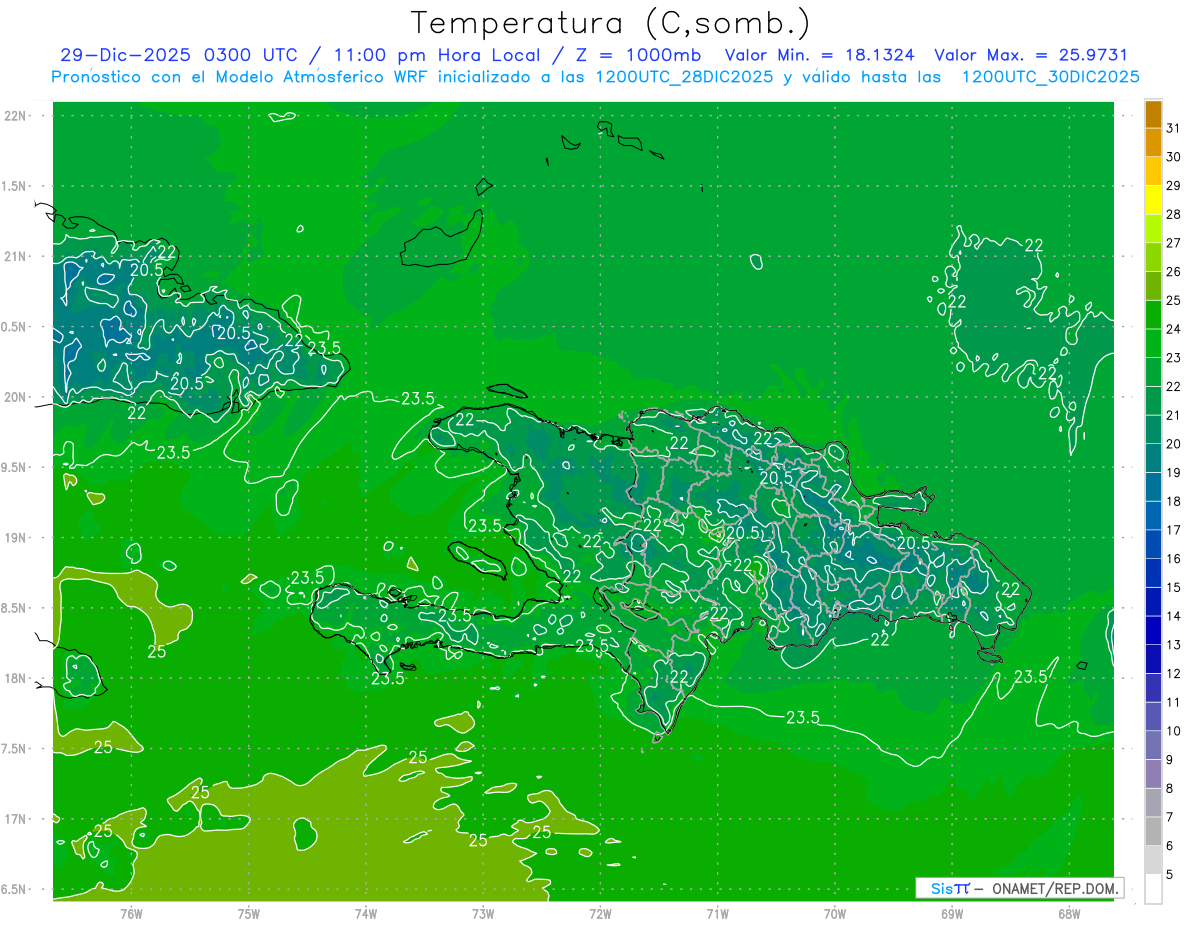Click the longitude axis label "69W"
Image resolution: width=1200 pixels, height=927 pixels.
(952, 913)
